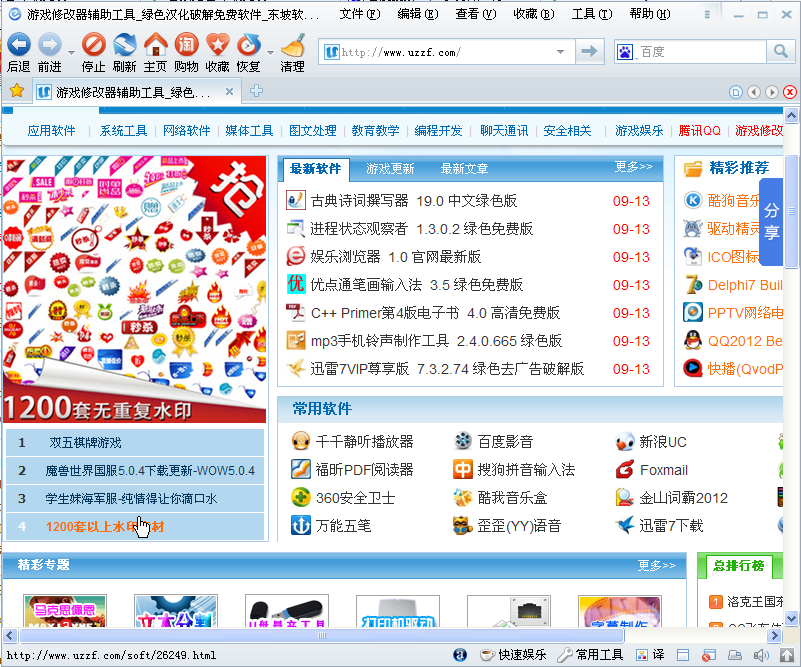Click the 译 translate status bar icon
The width and height of the screenshot is (801, 667).
click(650, 655)
